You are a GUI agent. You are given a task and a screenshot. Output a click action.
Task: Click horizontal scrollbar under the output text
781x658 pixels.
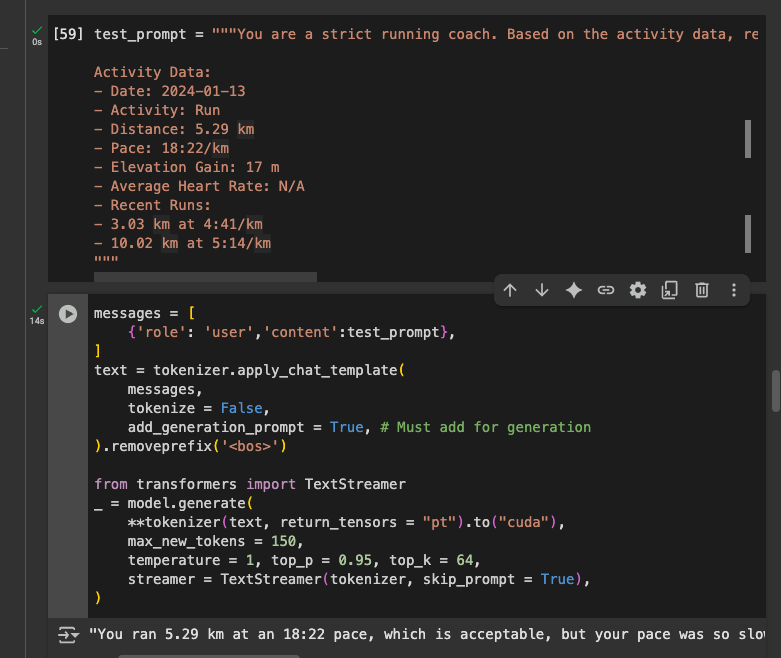[x=208, y=656]
